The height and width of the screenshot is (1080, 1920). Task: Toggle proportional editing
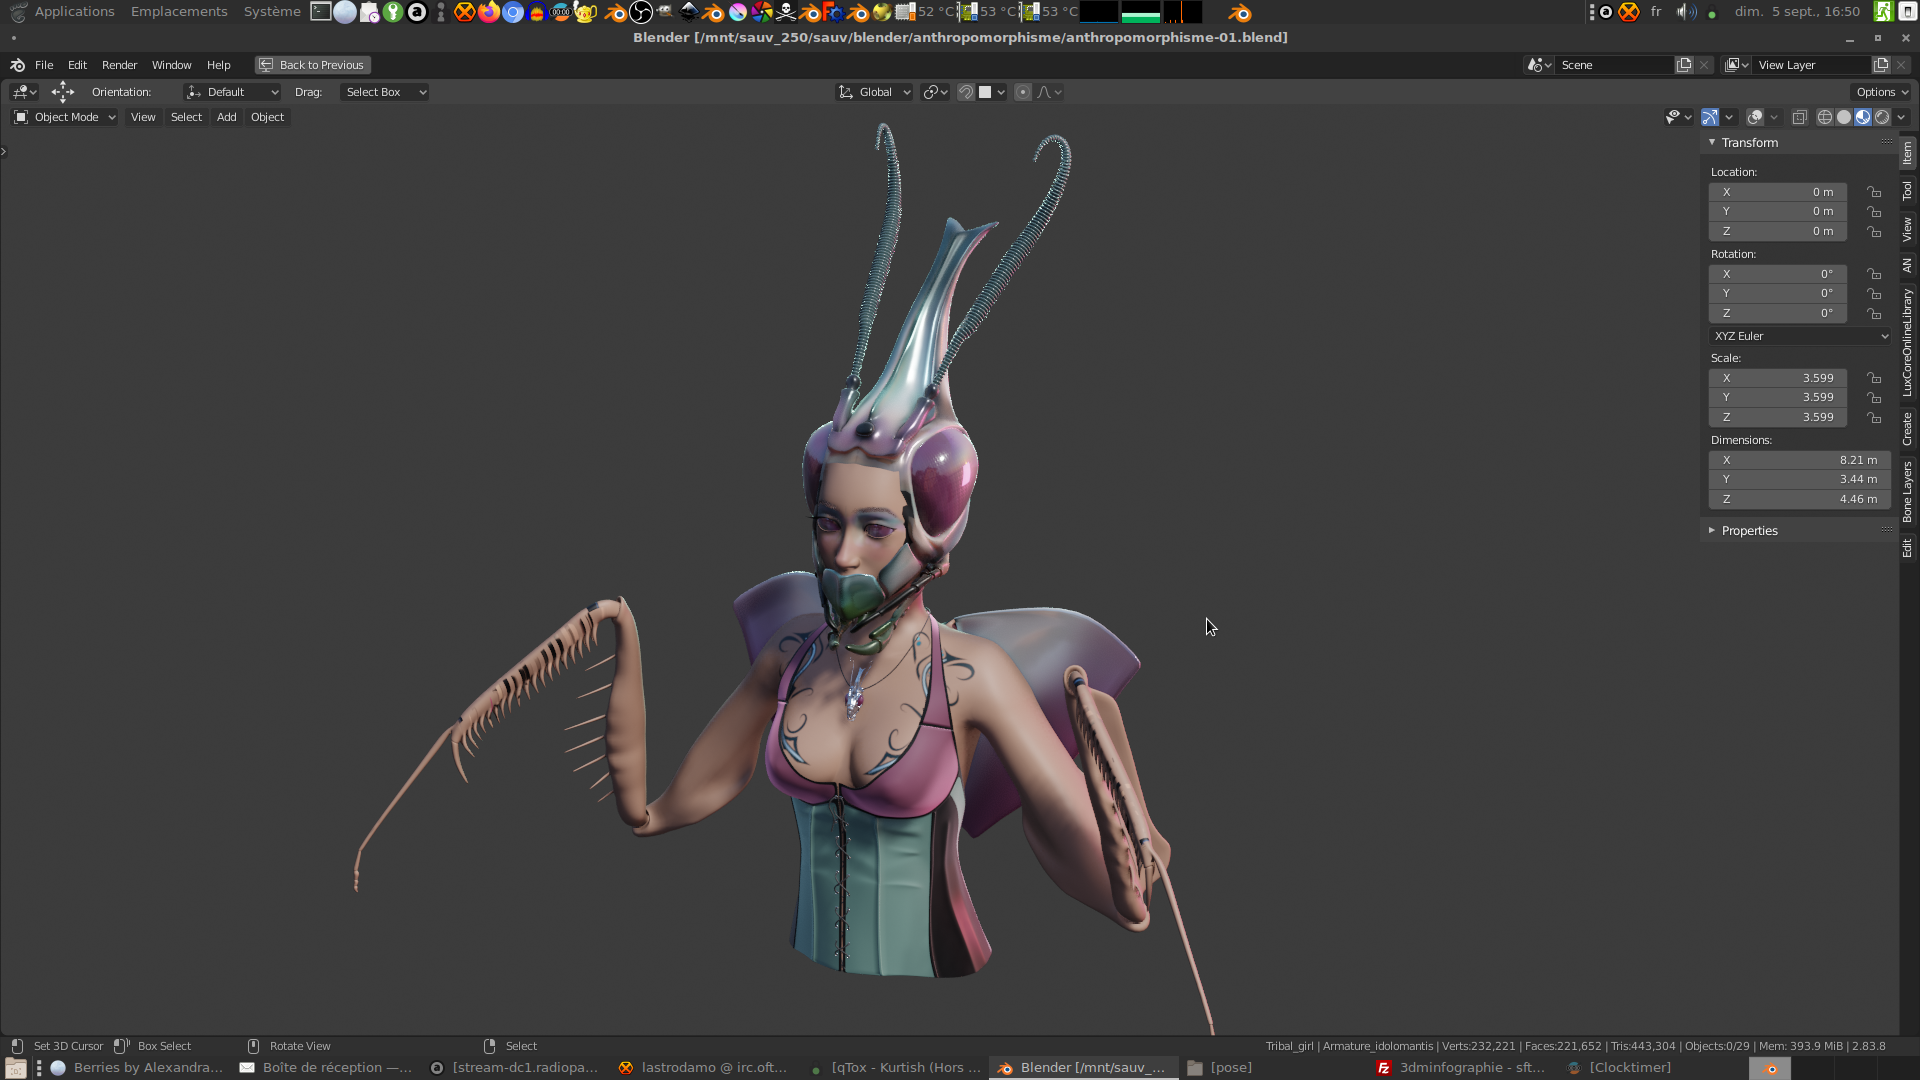(1023, 92)
